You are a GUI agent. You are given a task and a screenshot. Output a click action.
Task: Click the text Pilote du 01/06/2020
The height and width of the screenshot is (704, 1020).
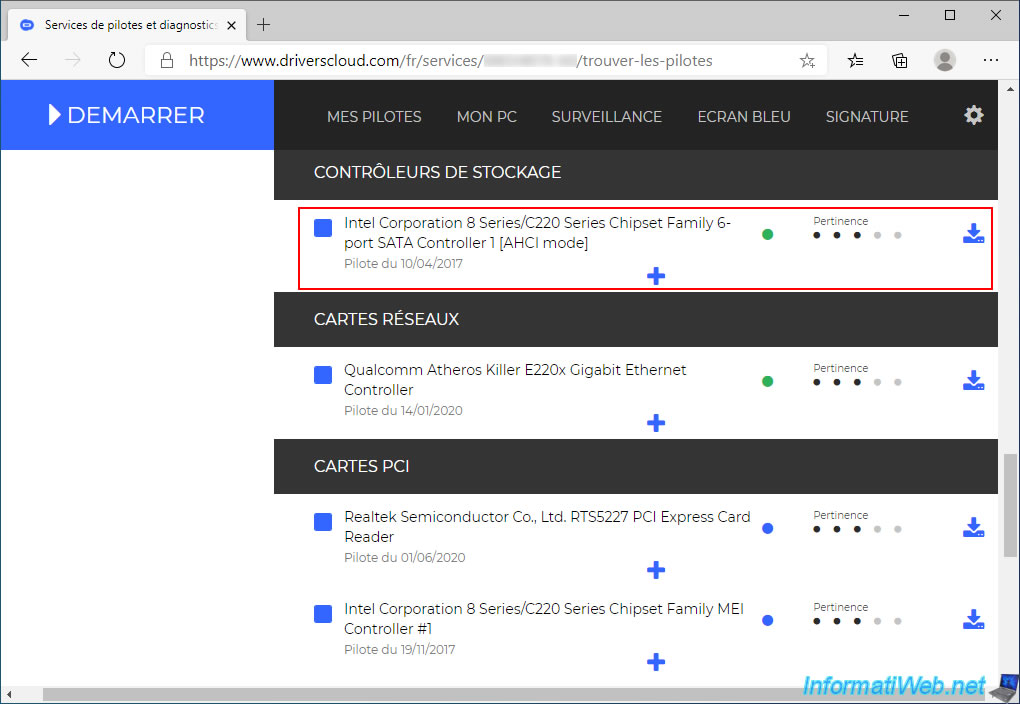(x=405, y=558)
